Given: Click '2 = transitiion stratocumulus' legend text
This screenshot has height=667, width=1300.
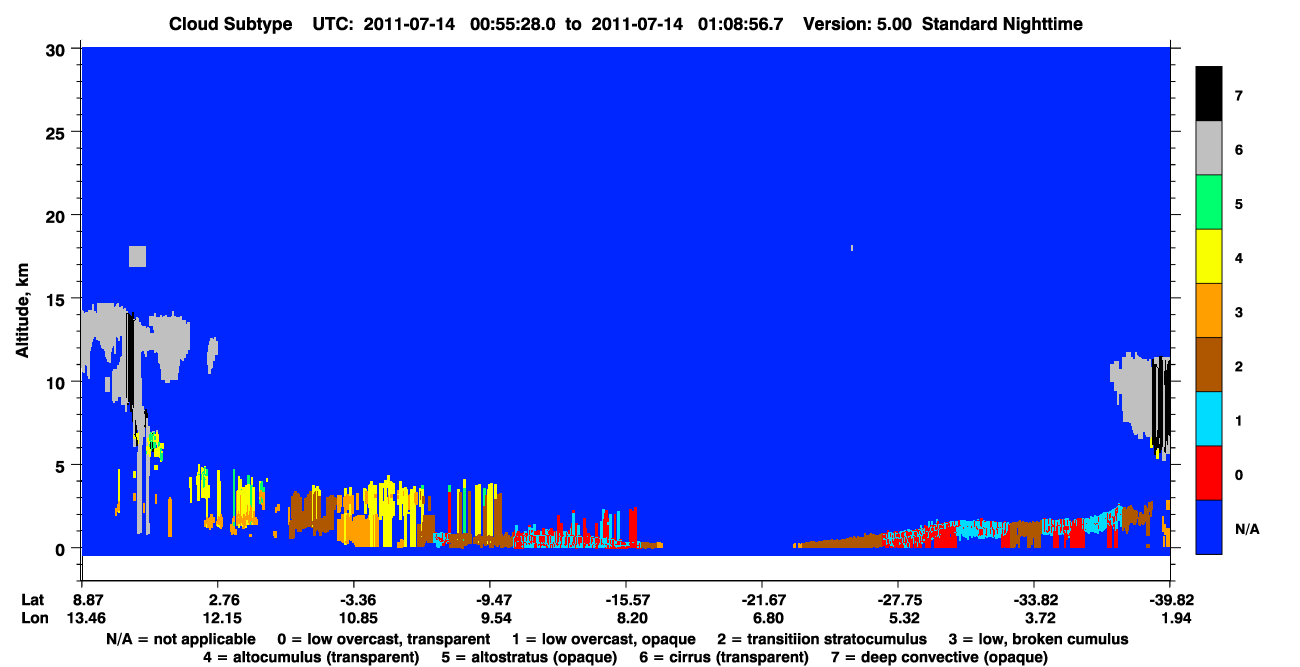Looking at the screenshot, I should point(822,639).
